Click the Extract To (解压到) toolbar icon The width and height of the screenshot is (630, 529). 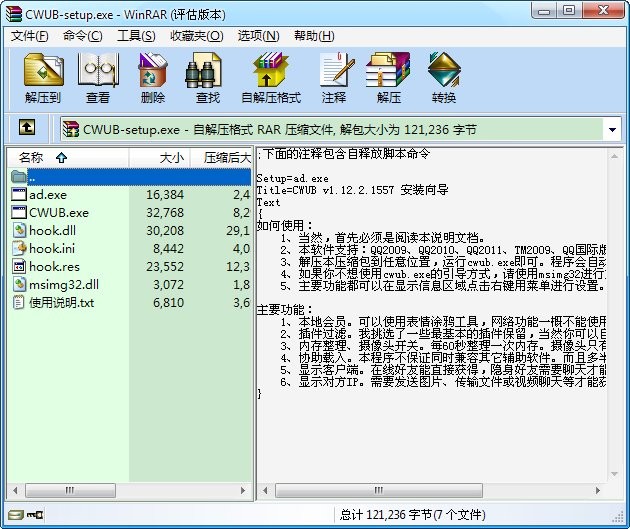pyautogui.click(x=43, y=70)
